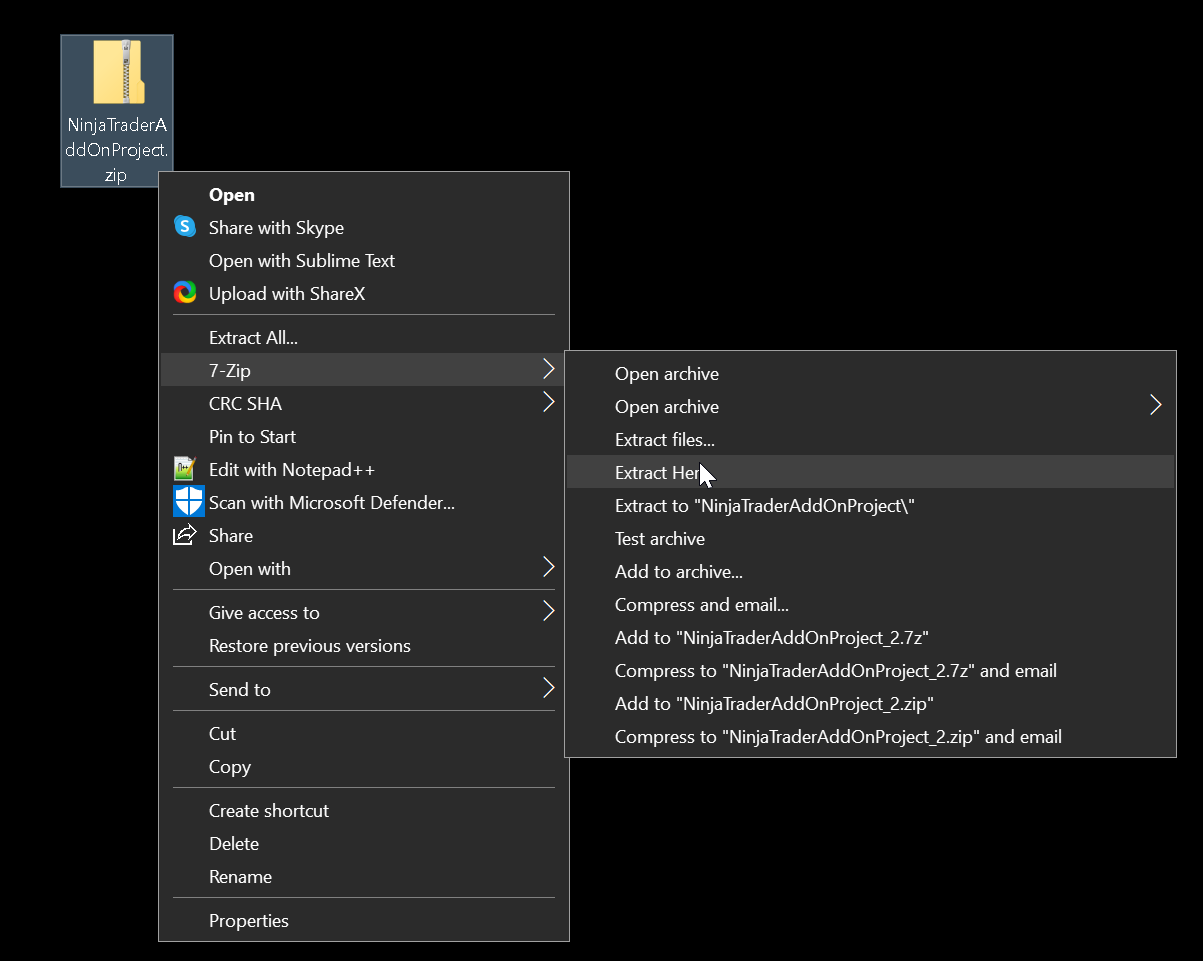1203x961 pixels.
Task: Click the Microsoft Defender shield icon
Action: (188, 502)
